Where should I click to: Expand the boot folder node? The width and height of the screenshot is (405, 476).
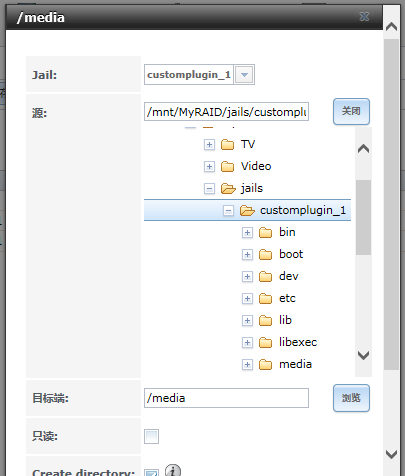point(247,255)
